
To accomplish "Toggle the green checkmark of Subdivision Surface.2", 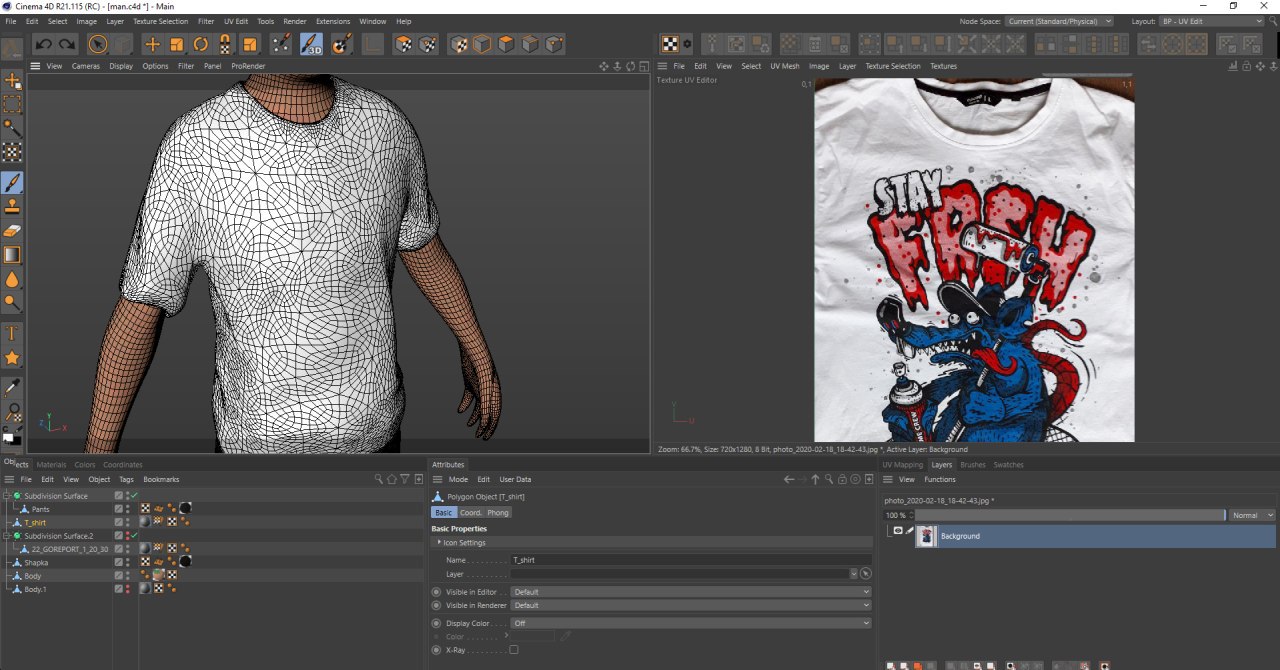I will click(134, 535).
